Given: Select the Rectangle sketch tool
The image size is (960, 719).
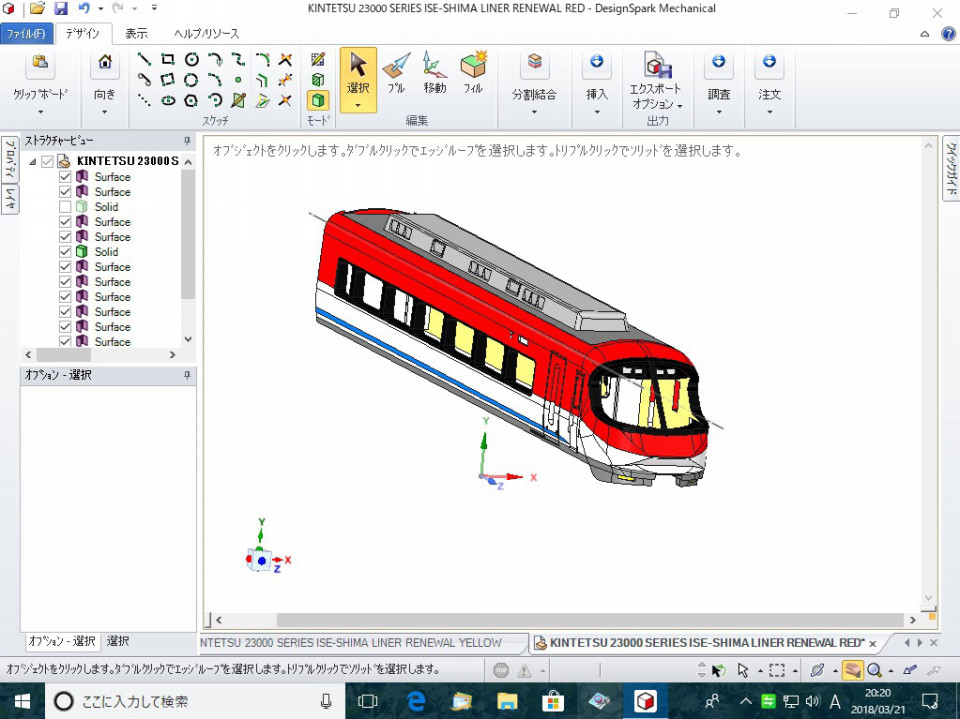Looking at the screenshot, I should 167,59.
